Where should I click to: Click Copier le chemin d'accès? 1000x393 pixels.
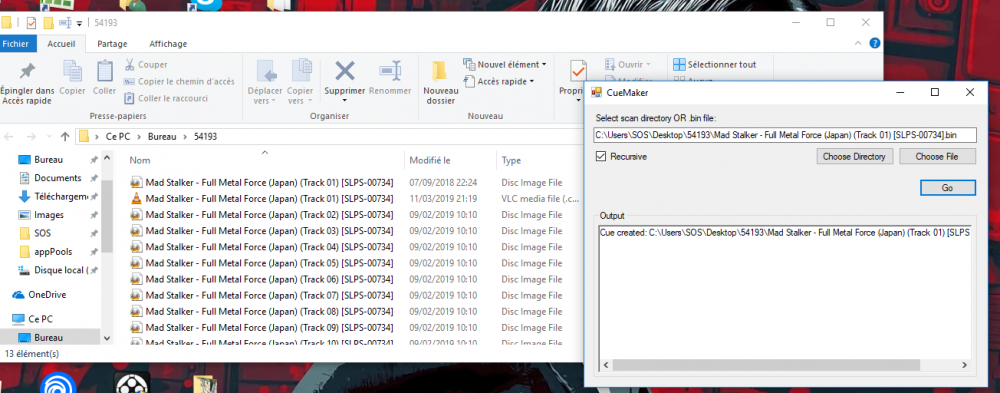tap(179, 82)
